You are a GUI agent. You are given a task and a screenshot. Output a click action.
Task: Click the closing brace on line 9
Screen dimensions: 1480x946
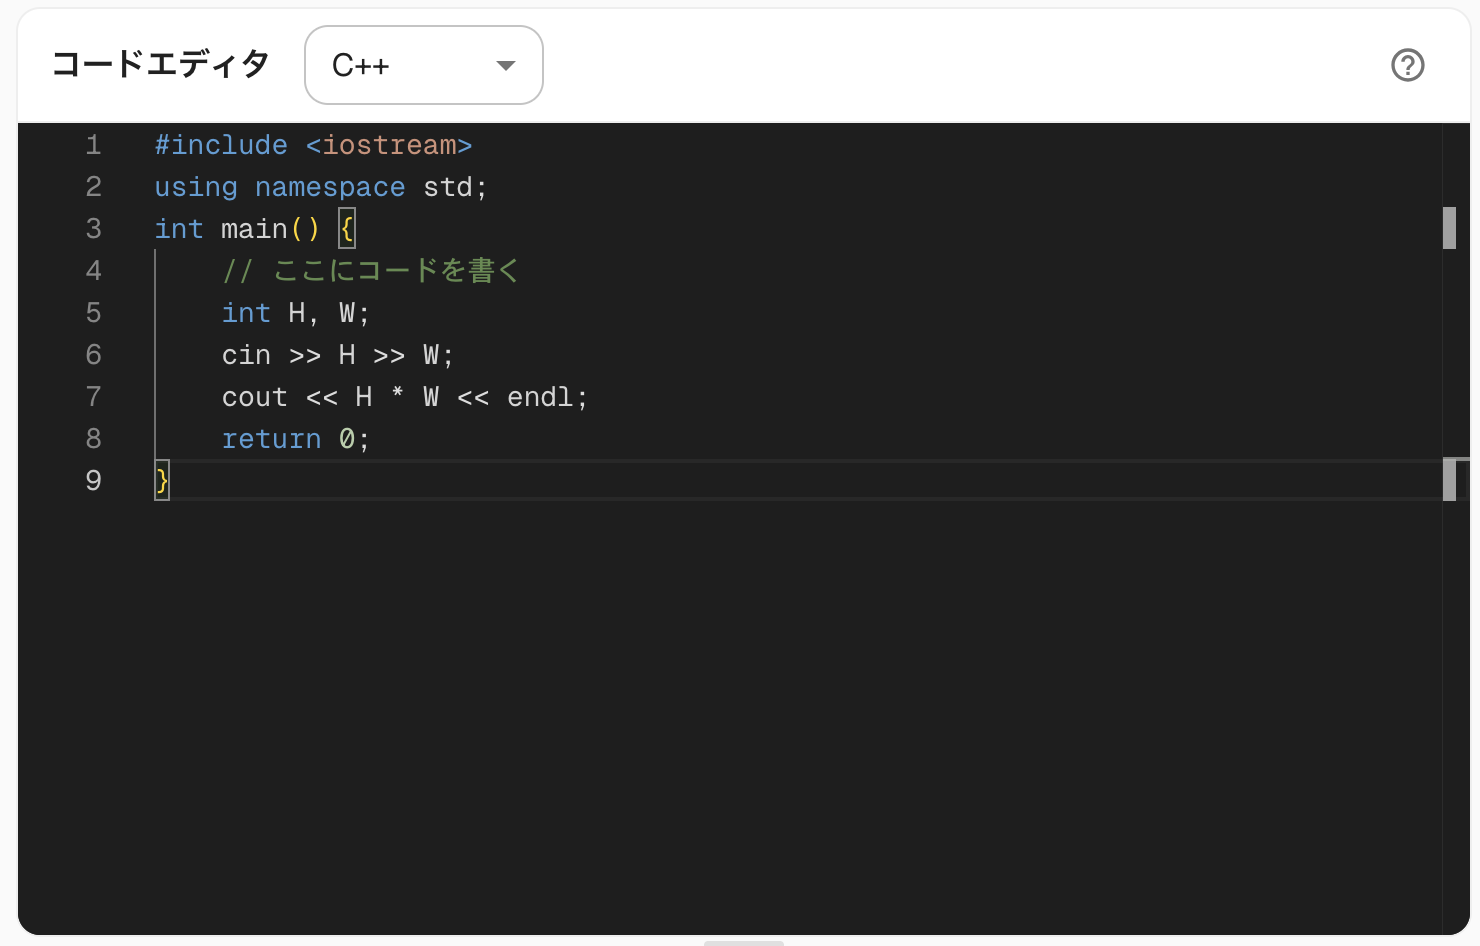162,481
